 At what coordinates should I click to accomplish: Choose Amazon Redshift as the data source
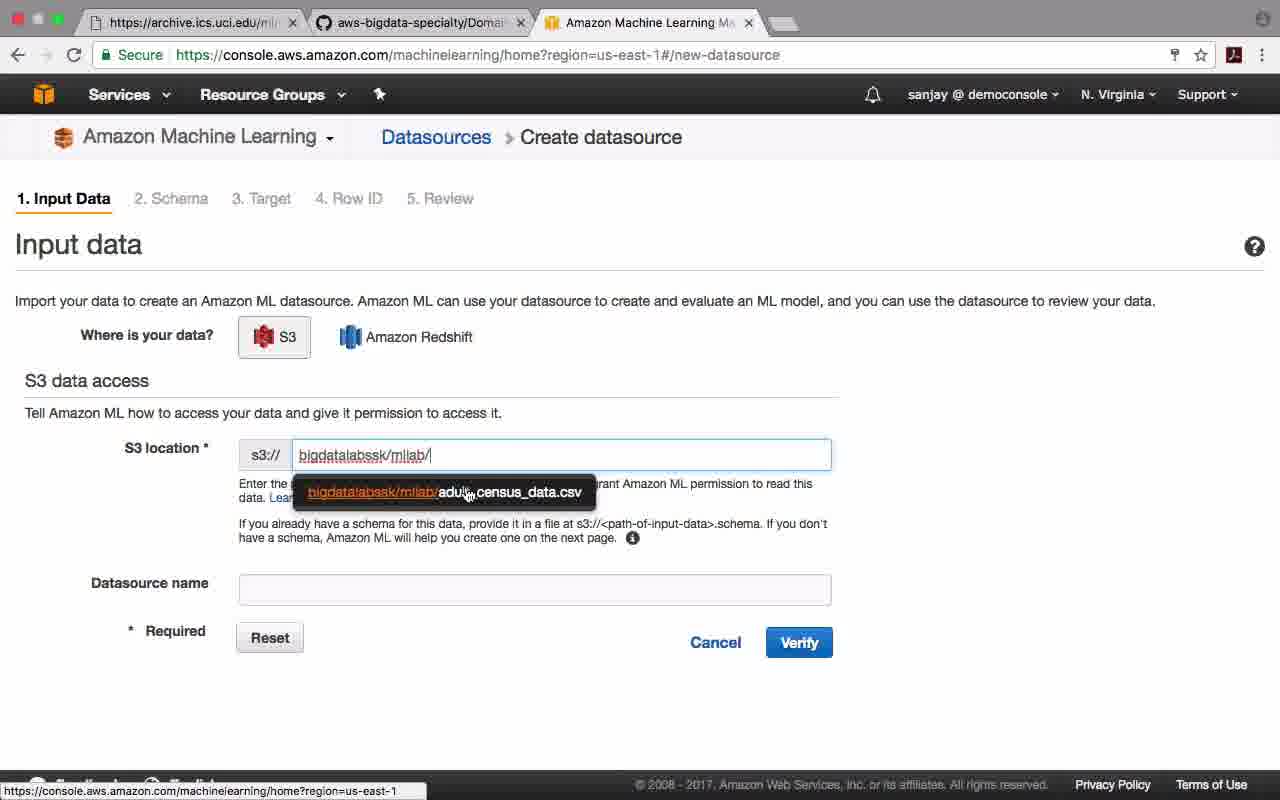[406, 337]
